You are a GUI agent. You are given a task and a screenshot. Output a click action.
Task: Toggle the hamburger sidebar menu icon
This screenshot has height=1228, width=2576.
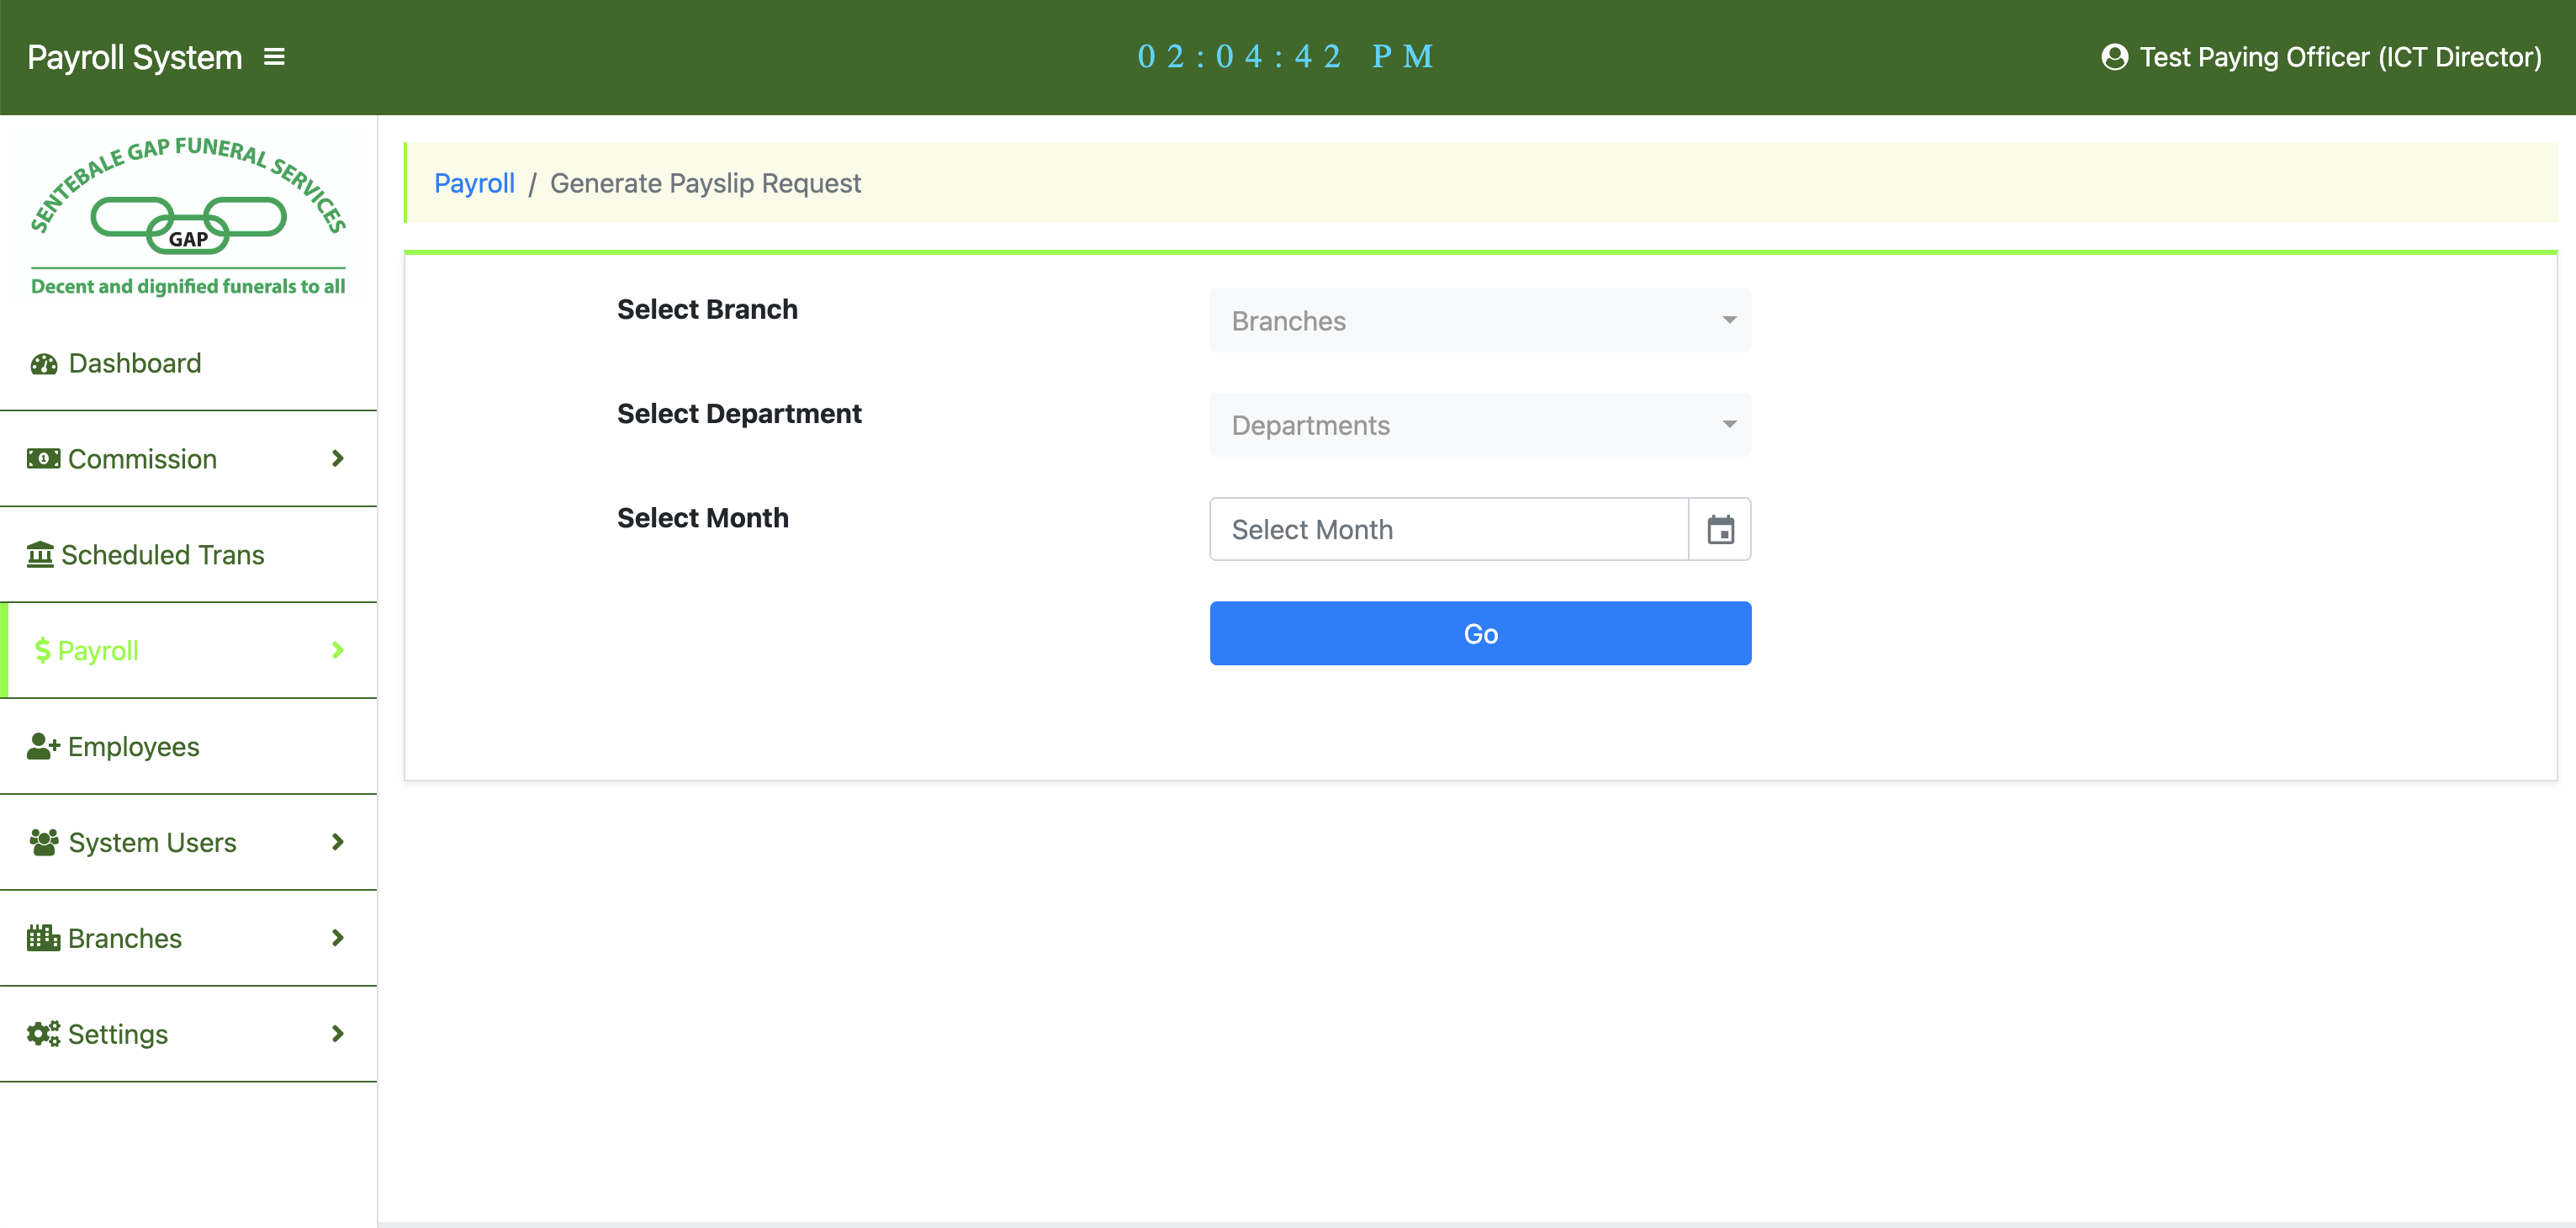[x=274, y=57]
